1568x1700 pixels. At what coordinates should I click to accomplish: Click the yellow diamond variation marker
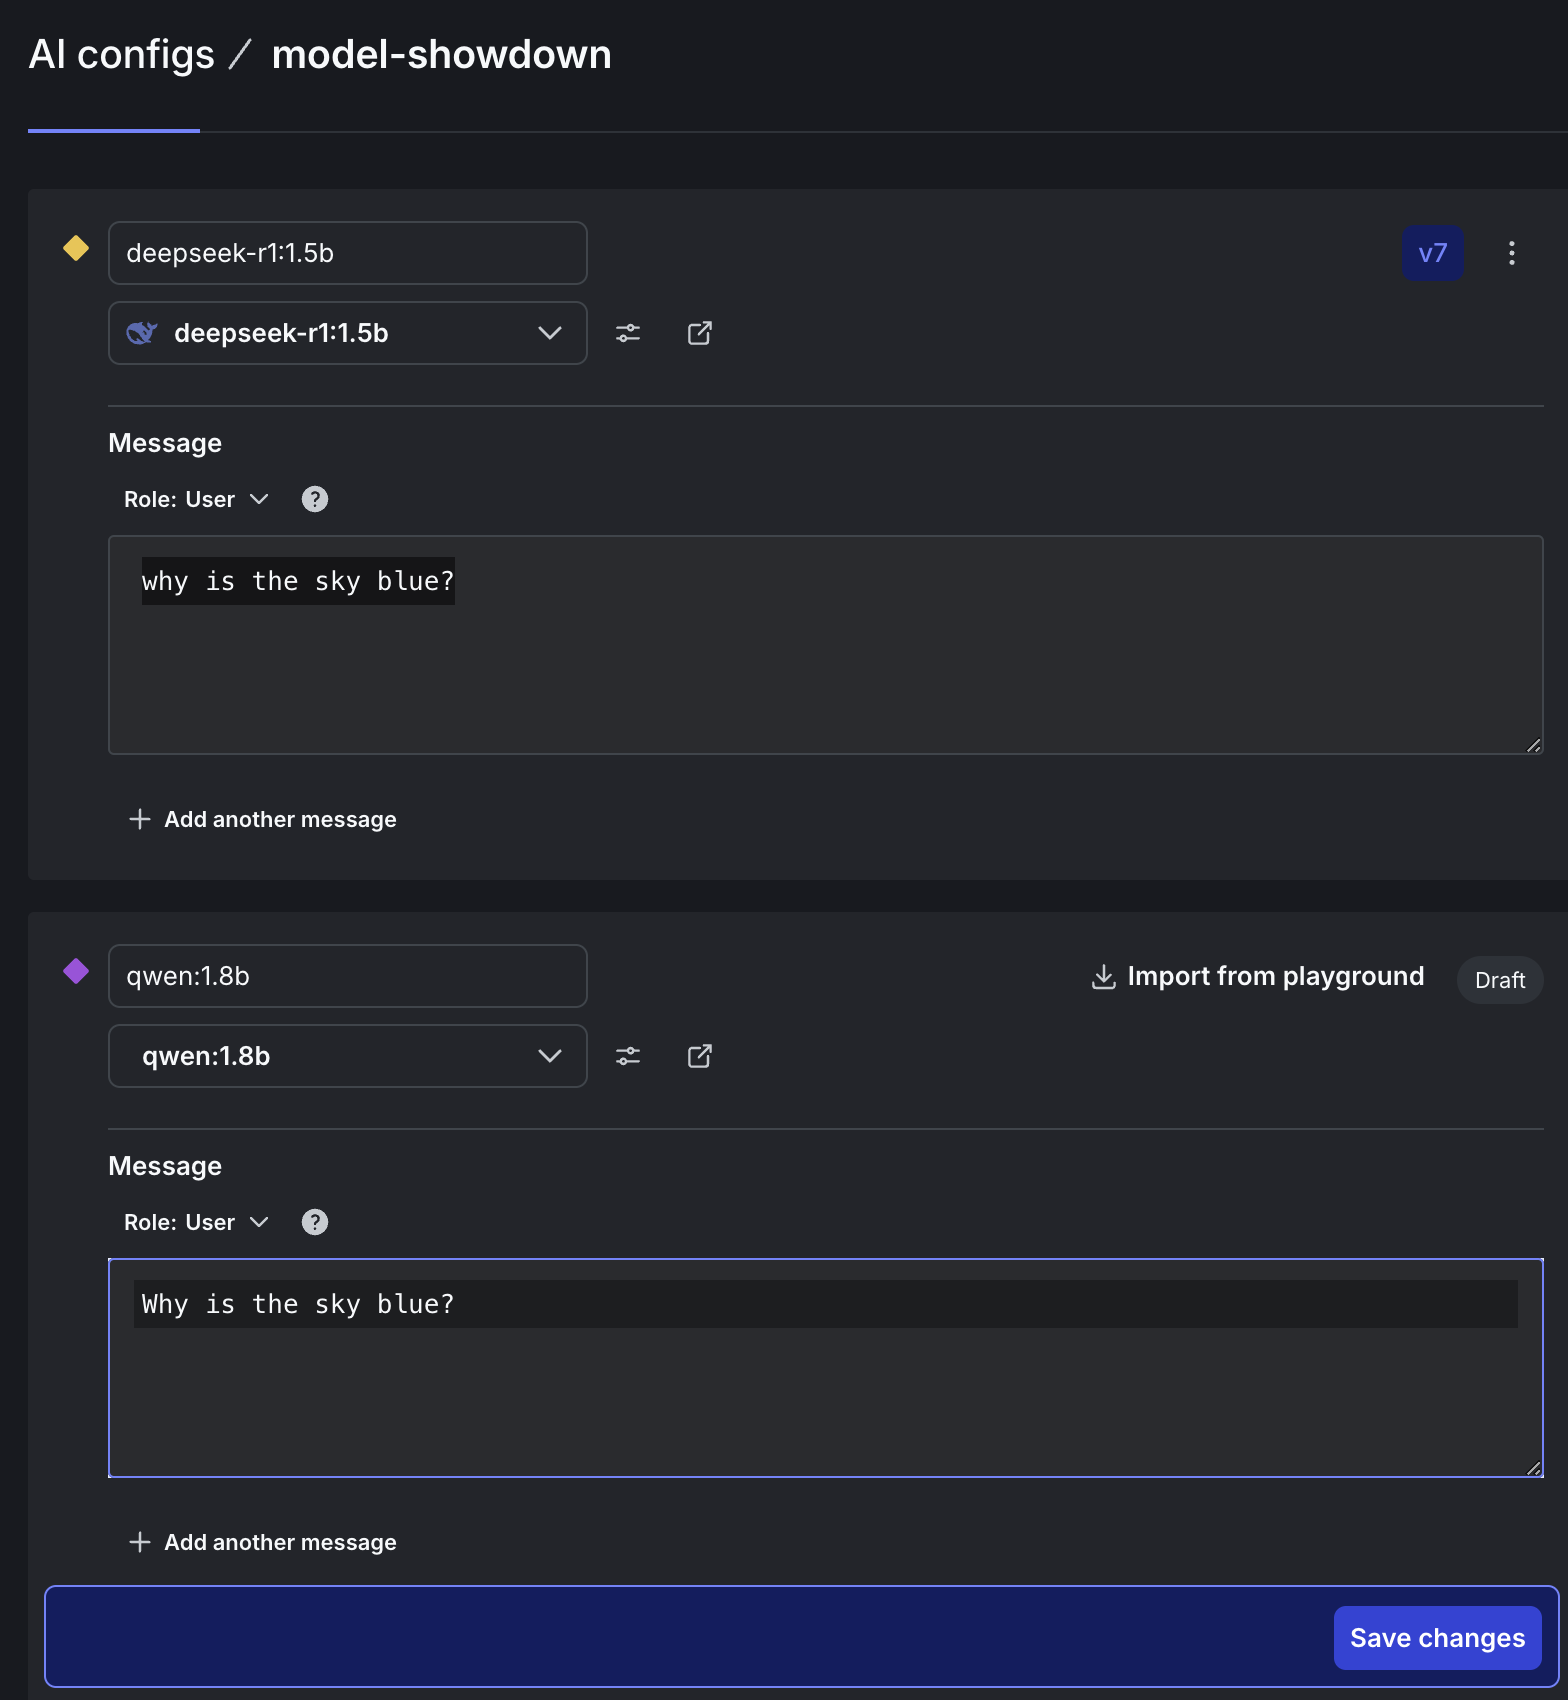[76, 248]
